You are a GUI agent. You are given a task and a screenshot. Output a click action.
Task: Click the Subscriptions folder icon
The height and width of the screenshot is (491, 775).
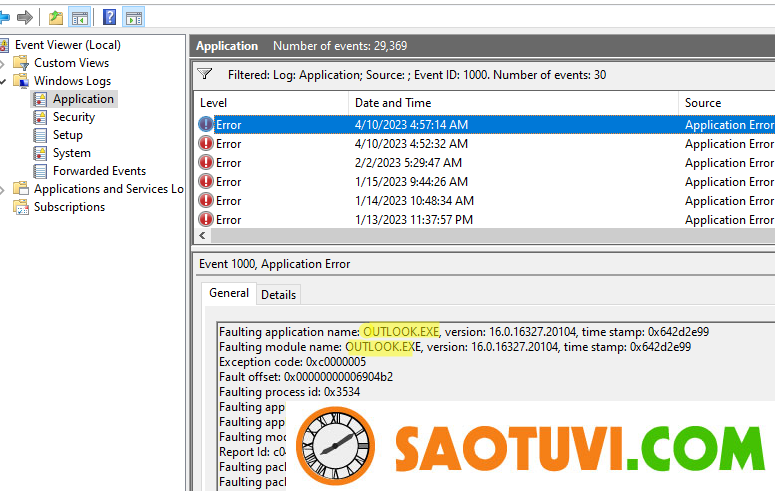(21, 207)
